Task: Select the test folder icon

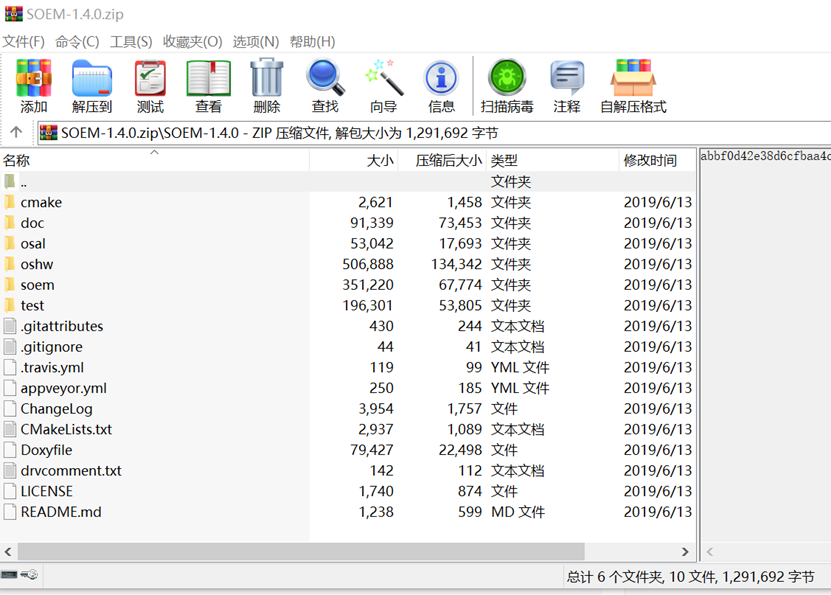Action: click(x=10, y=305)
